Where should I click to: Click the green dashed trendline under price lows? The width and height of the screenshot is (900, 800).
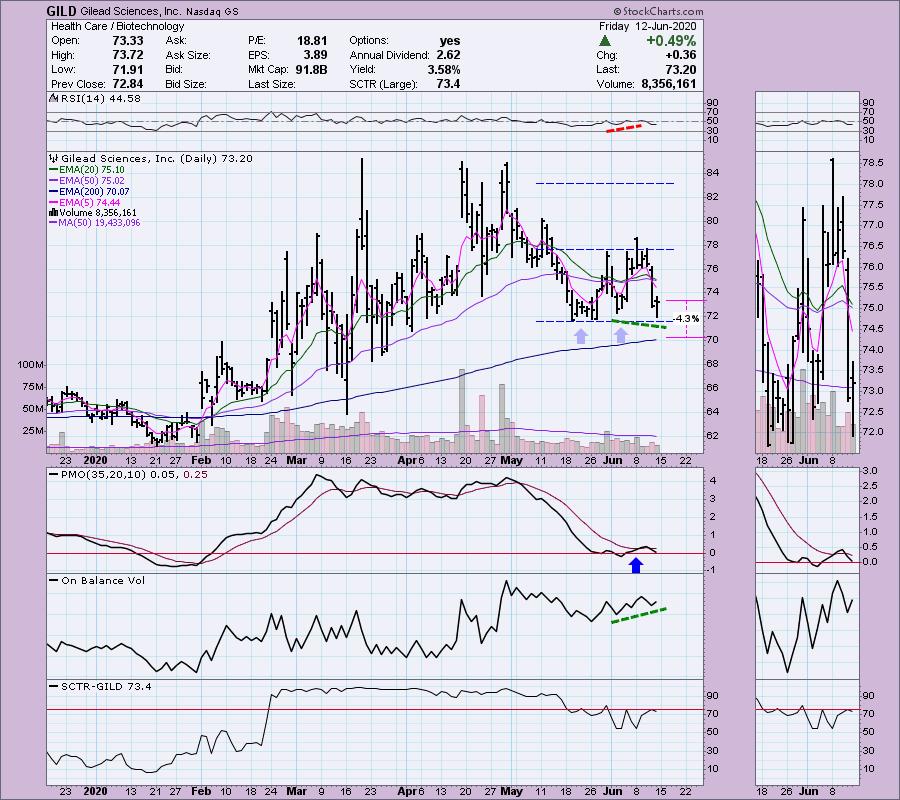point(638,323)
